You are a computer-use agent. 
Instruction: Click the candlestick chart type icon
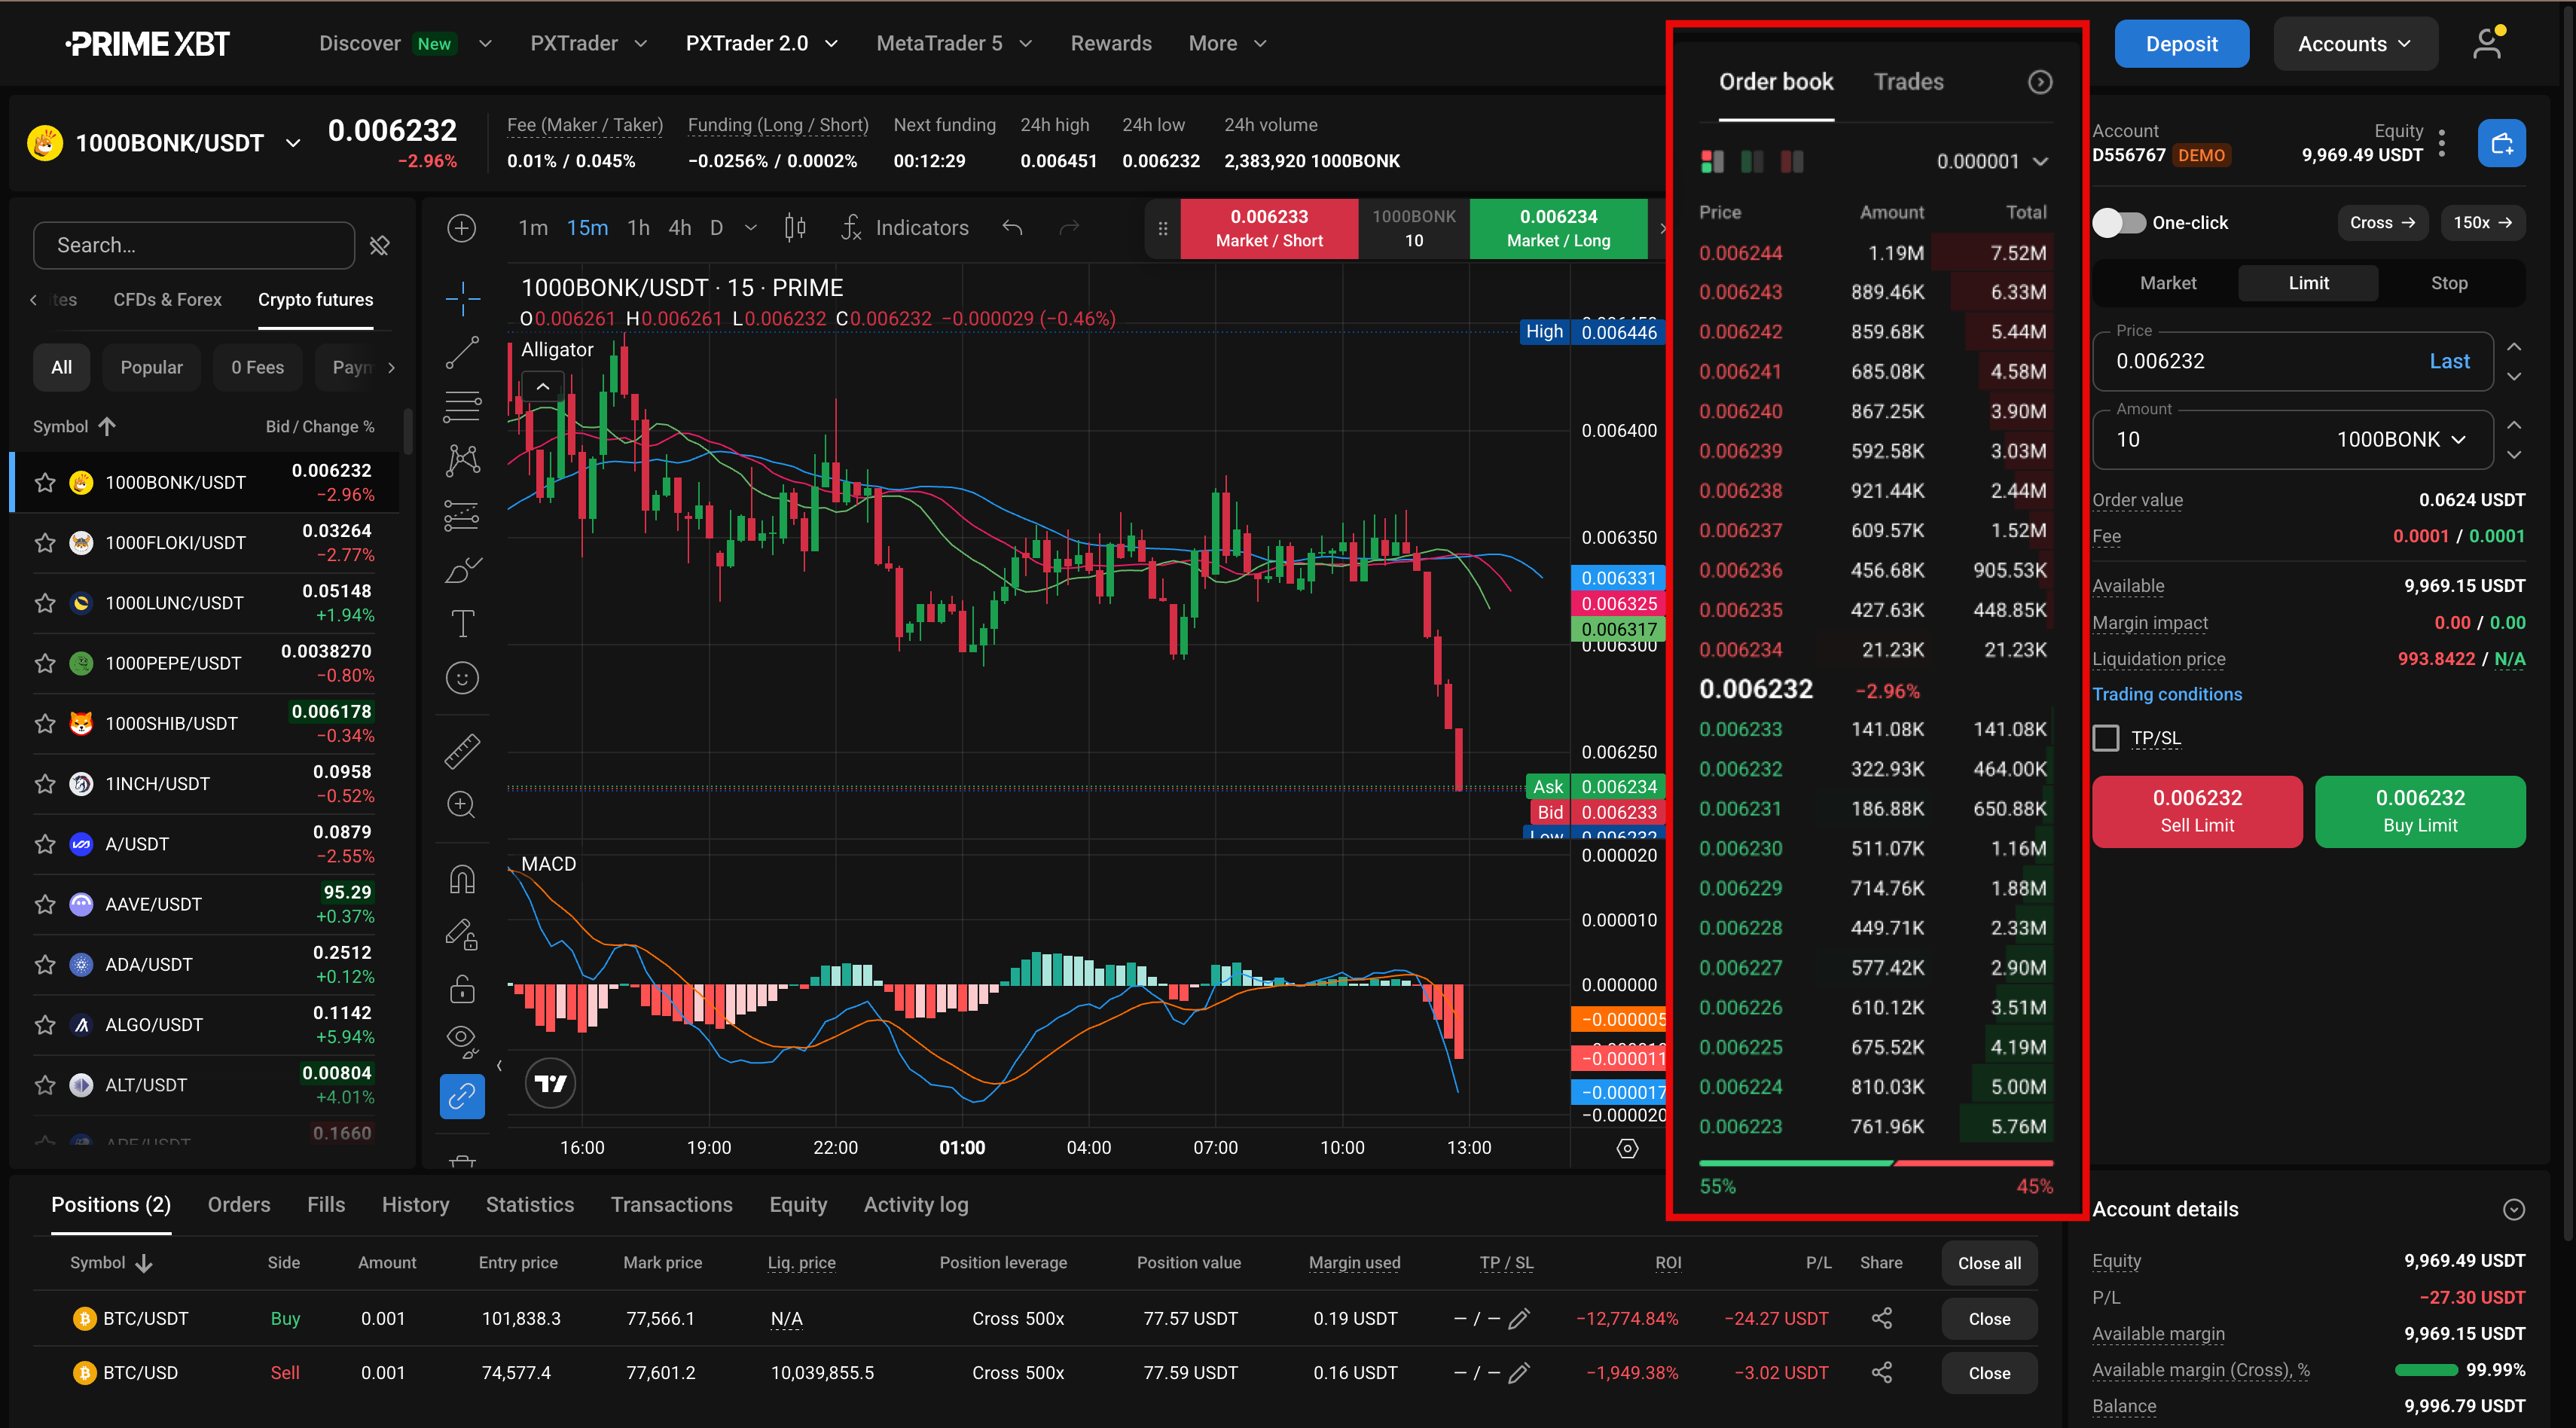pos(795,228)
